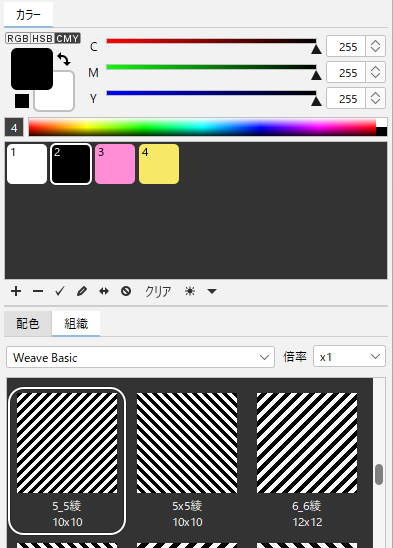Open the 組織 tab
The height and width of the screenshot is (548, 393).
(76, 324)
